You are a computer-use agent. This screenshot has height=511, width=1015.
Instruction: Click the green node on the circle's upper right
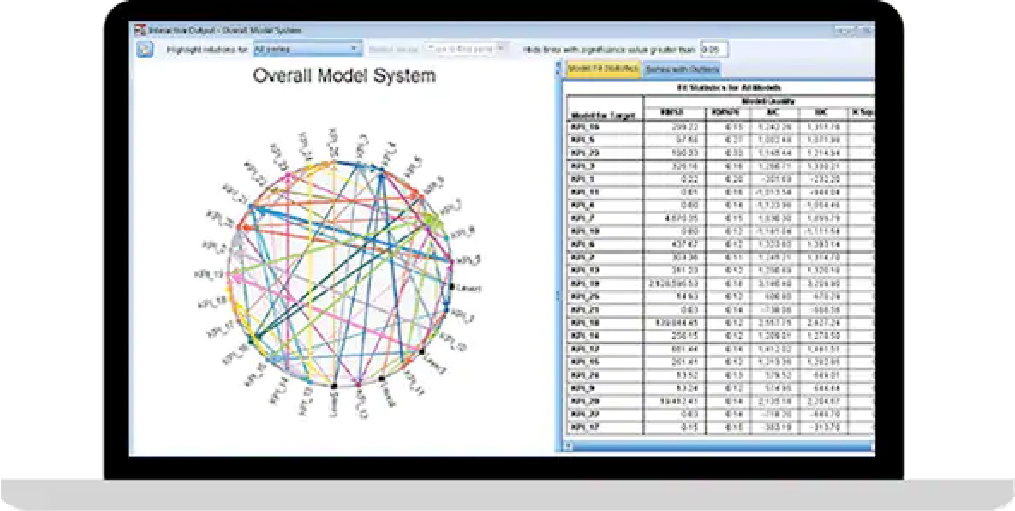429,217
